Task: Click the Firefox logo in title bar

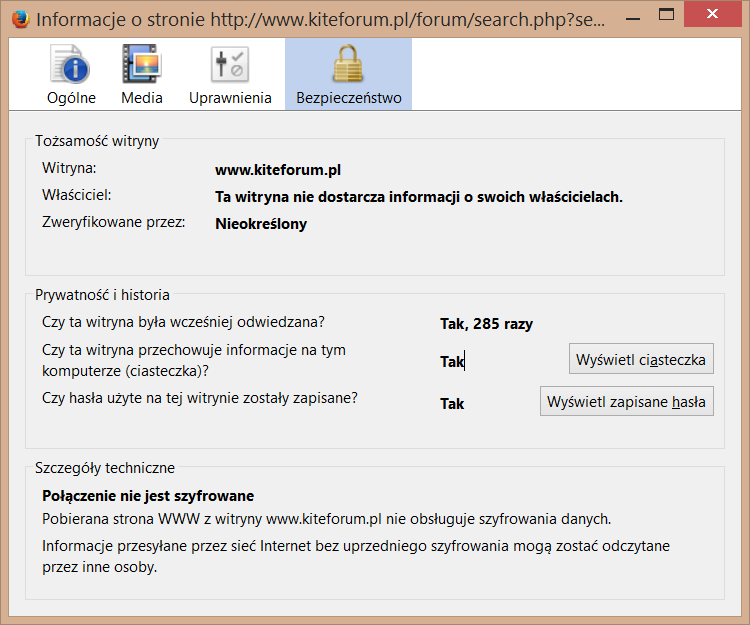Action: point(20,19)
